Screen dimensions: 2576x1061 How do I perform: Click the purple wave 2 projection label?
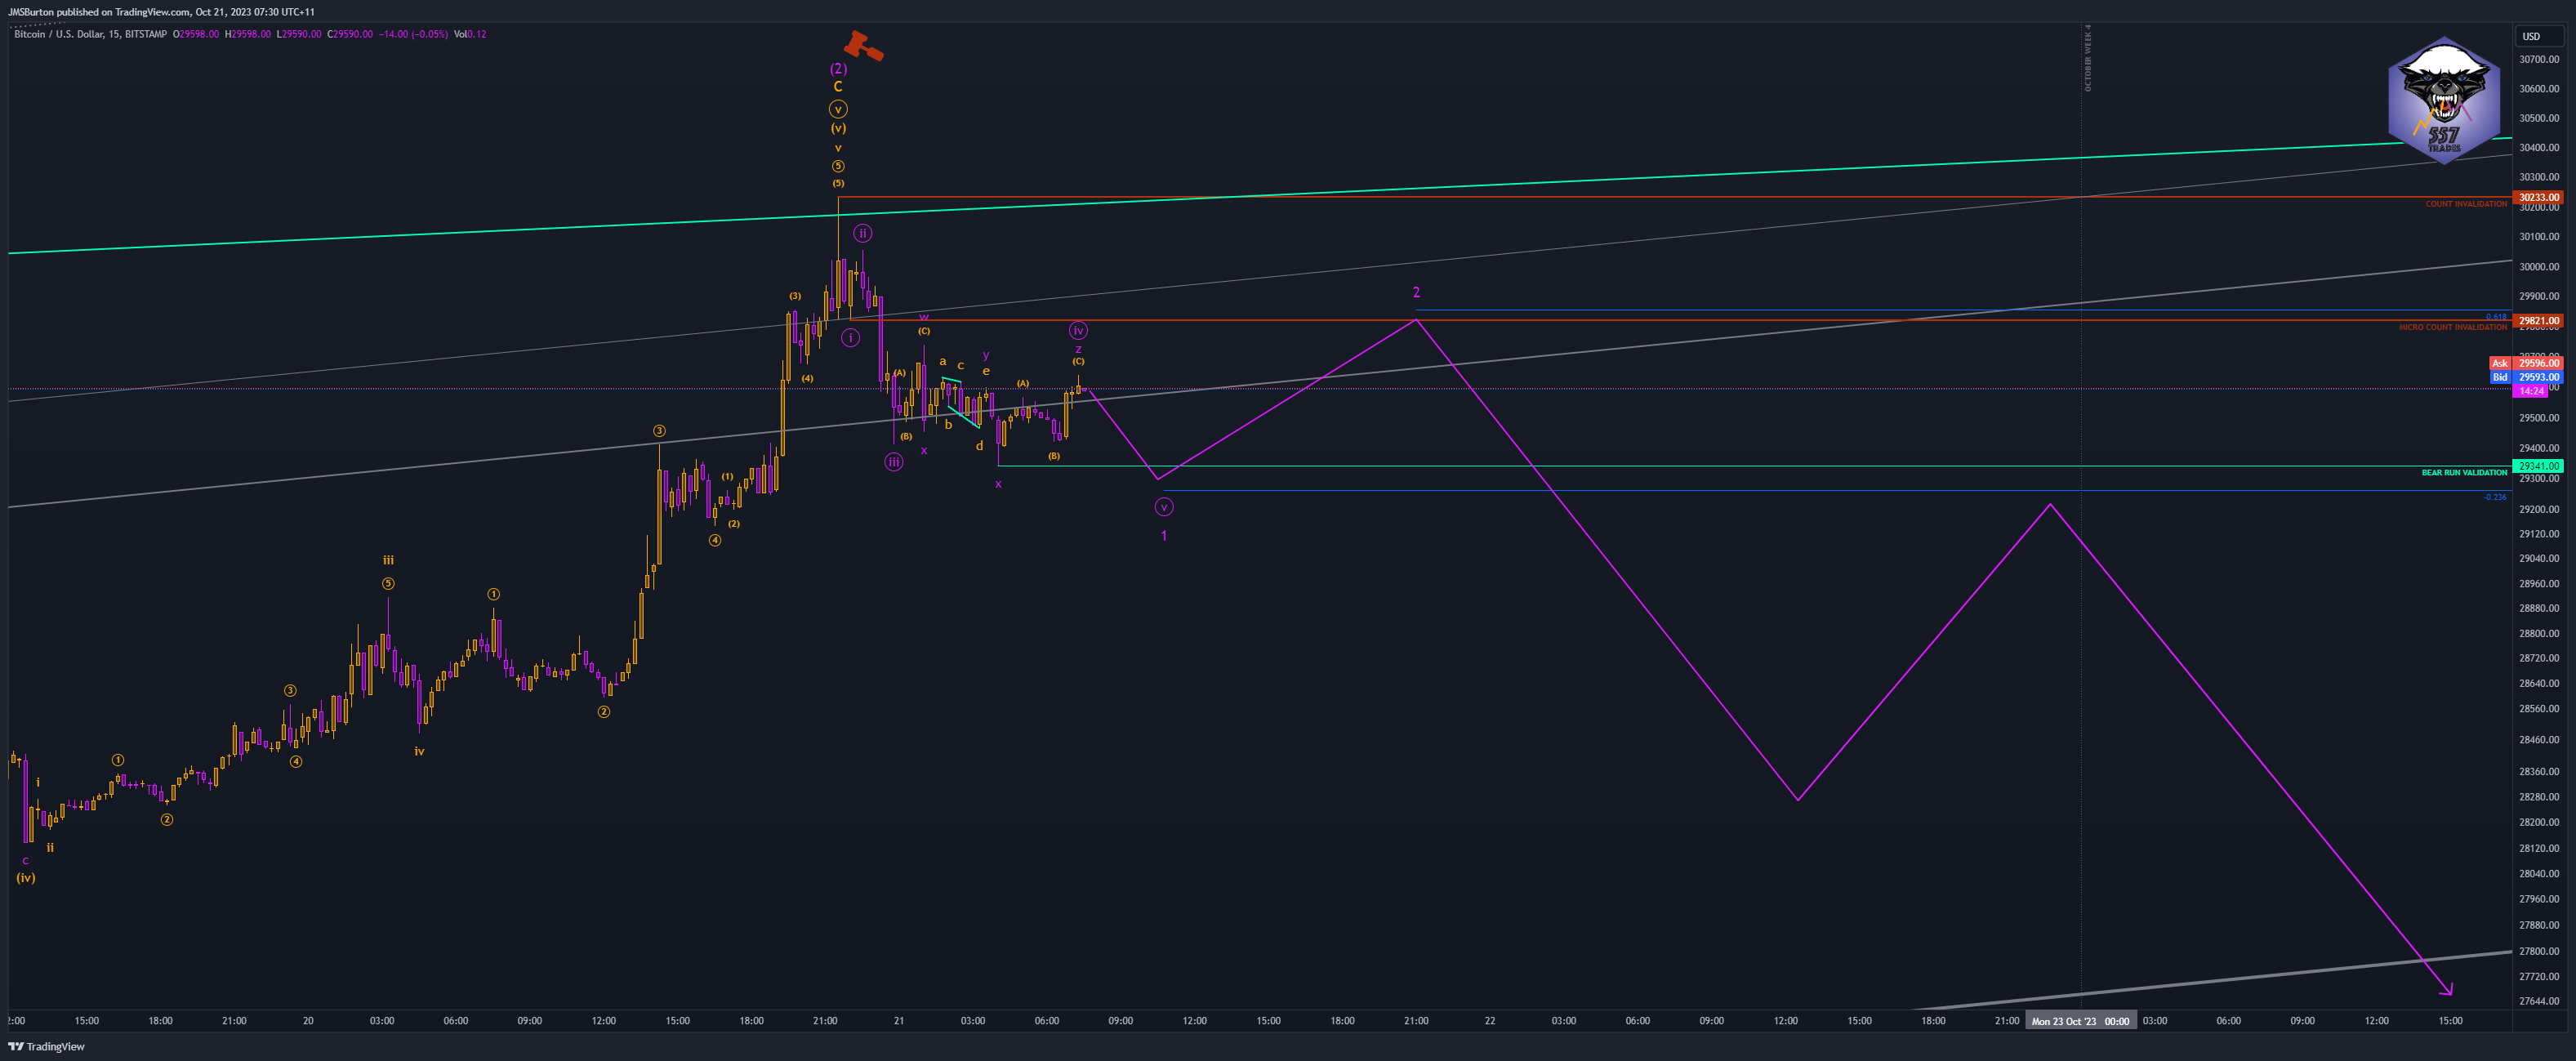pyautogui.click(x=1416, y=292)
